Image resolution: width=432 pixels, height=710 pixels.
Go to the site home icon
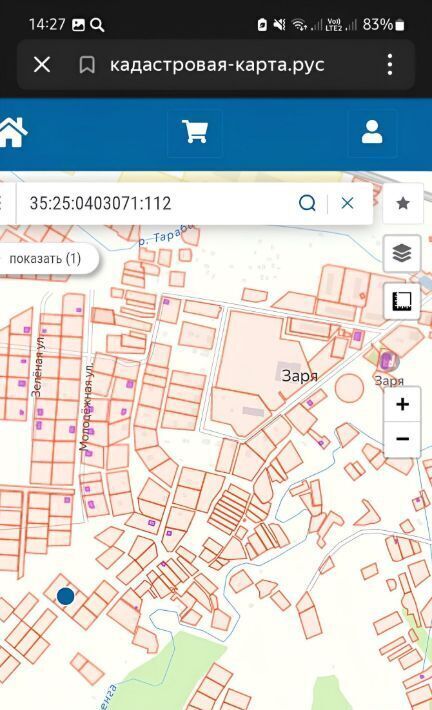click(x=13, y=132)
